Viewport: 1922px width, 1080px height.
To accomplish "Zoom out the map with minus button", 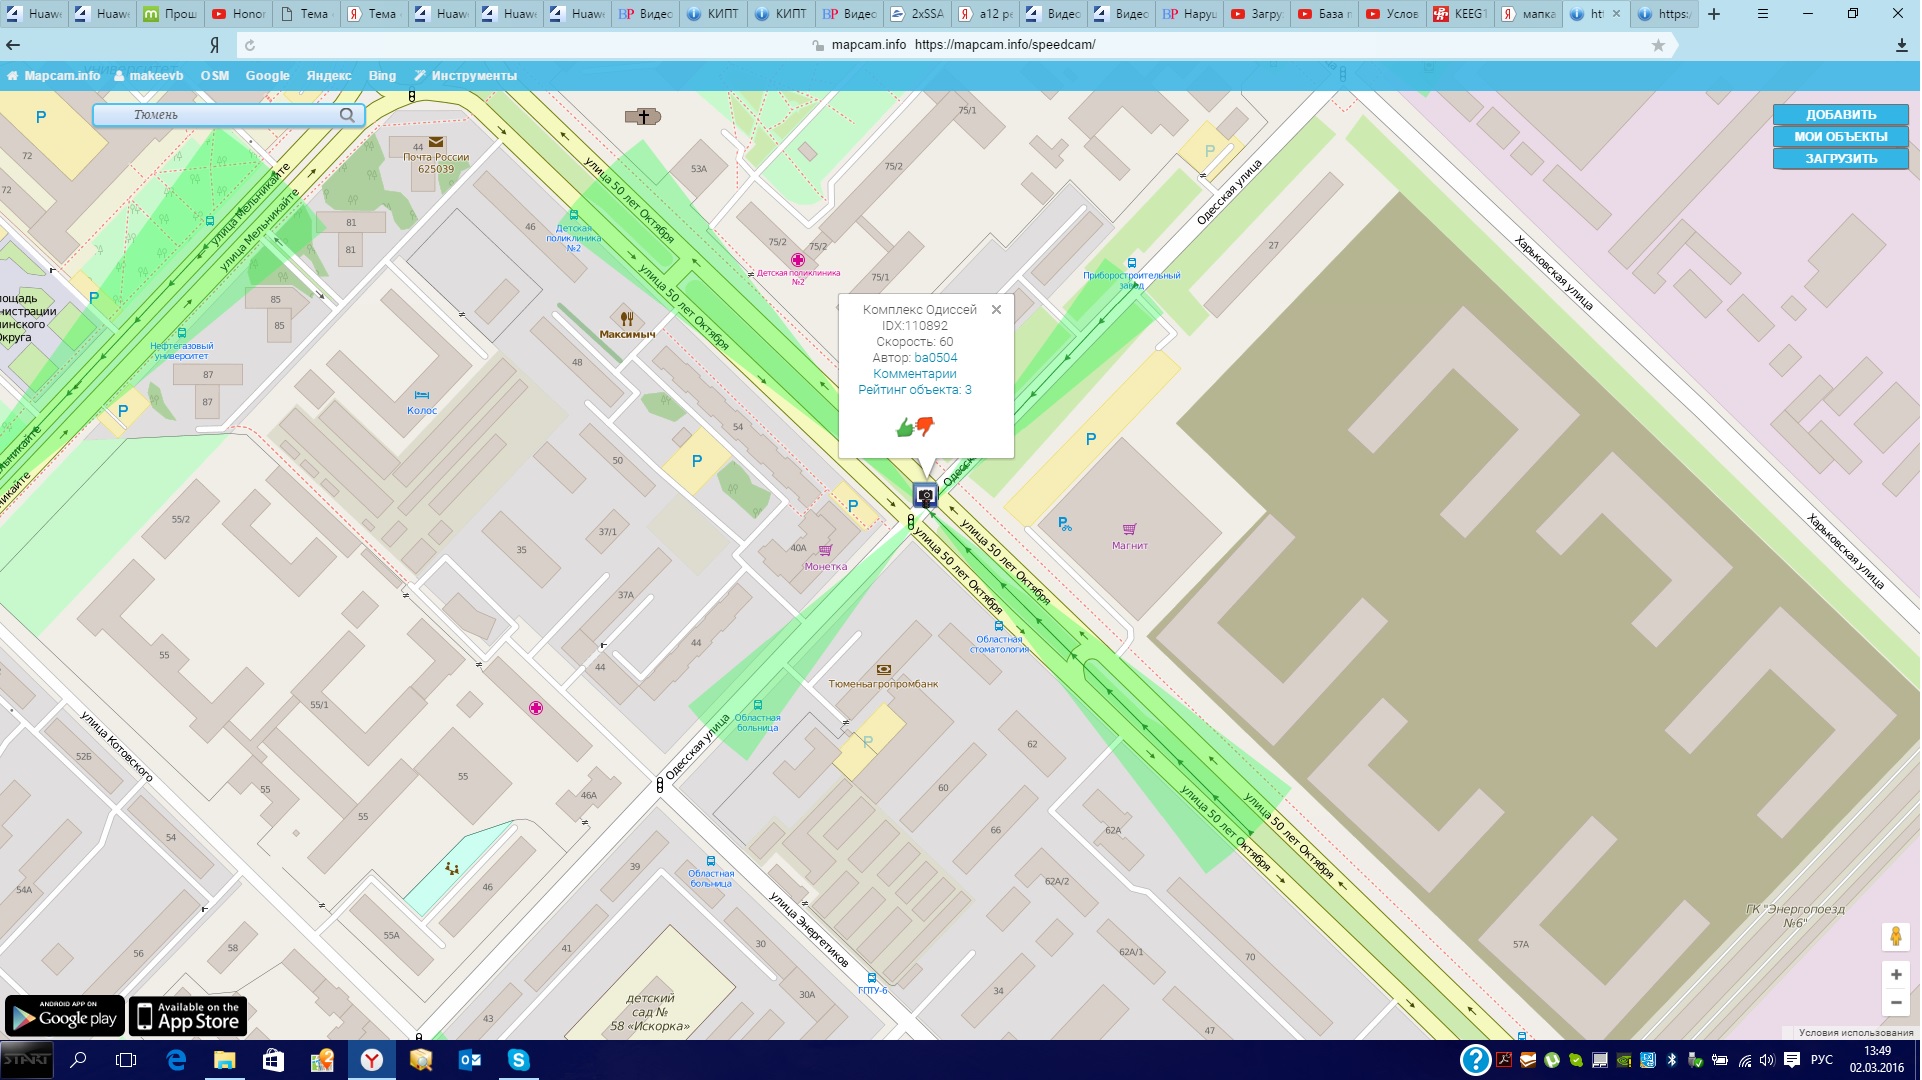I will pyautogui.click(x=1895, y=1002).
